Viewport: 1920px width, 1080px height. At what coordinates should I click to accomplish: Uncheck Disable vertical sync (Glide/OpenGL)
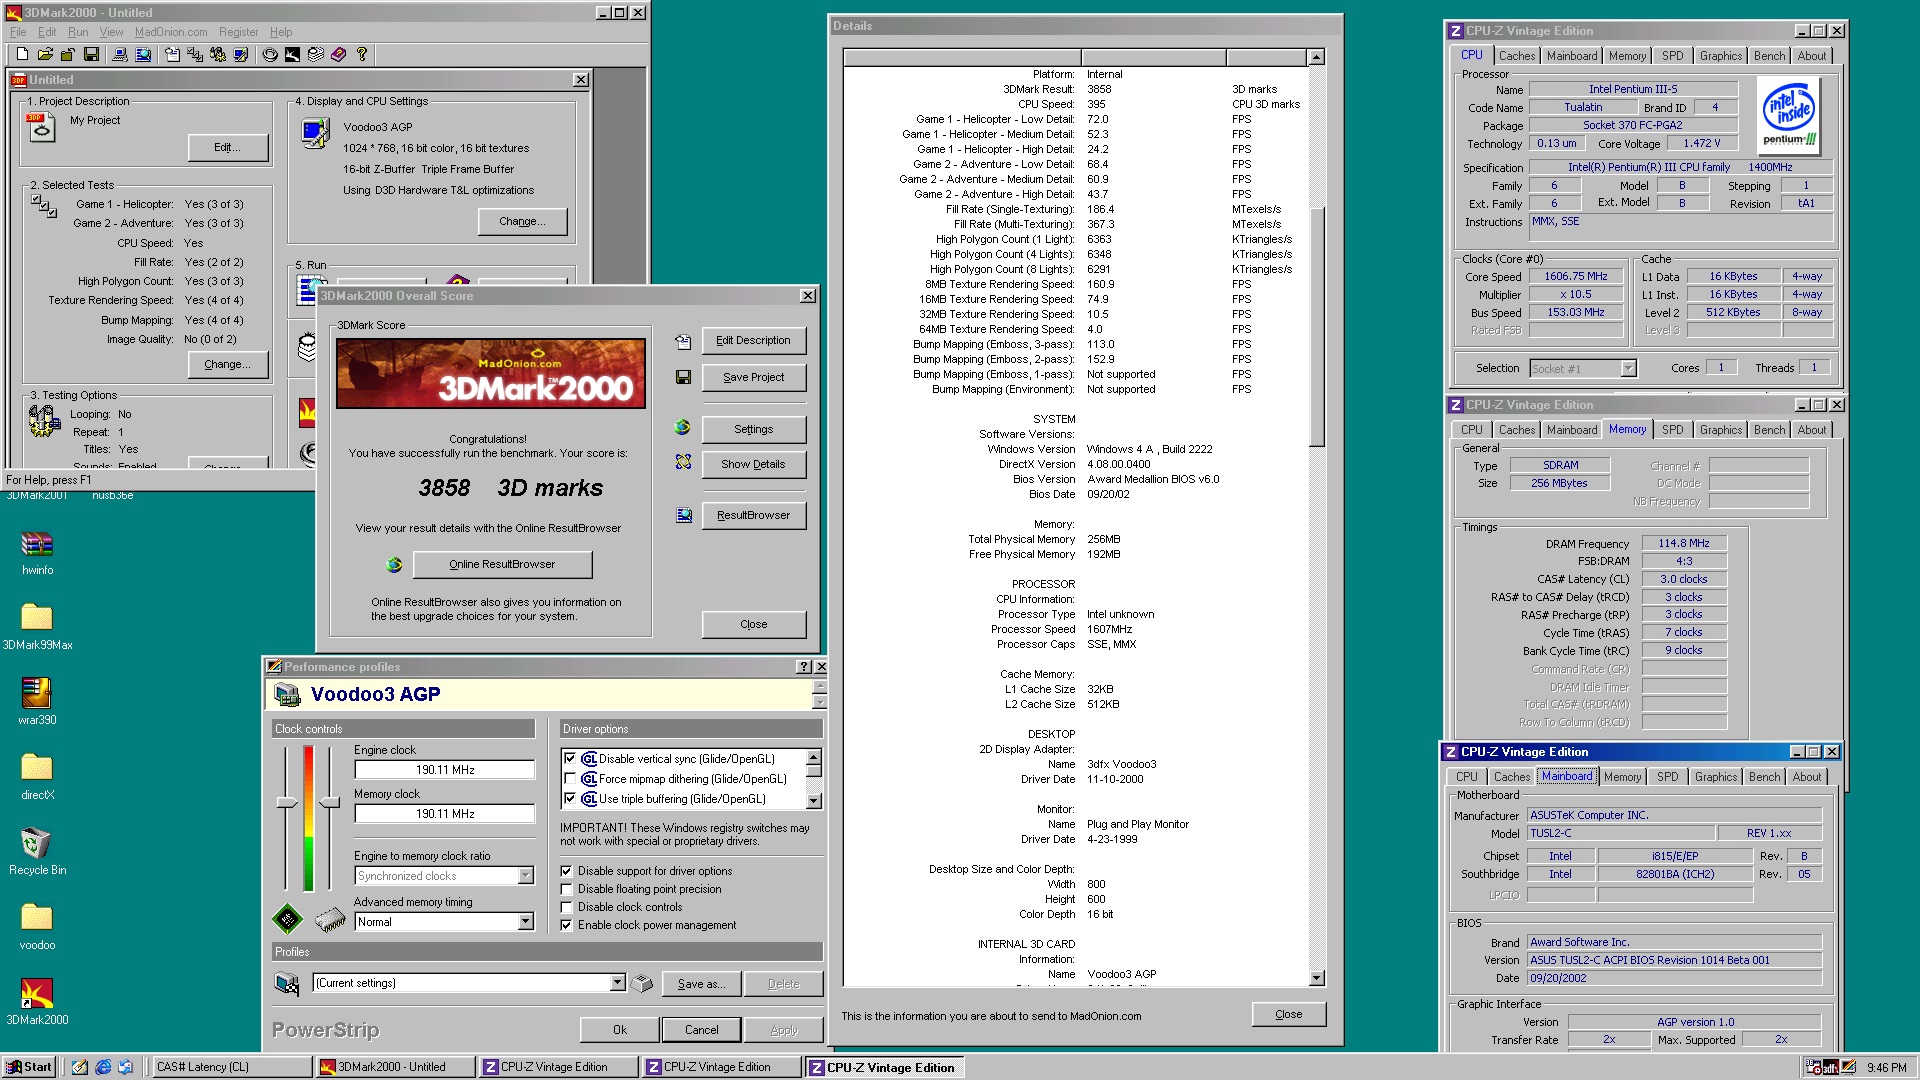click(570, 759)
